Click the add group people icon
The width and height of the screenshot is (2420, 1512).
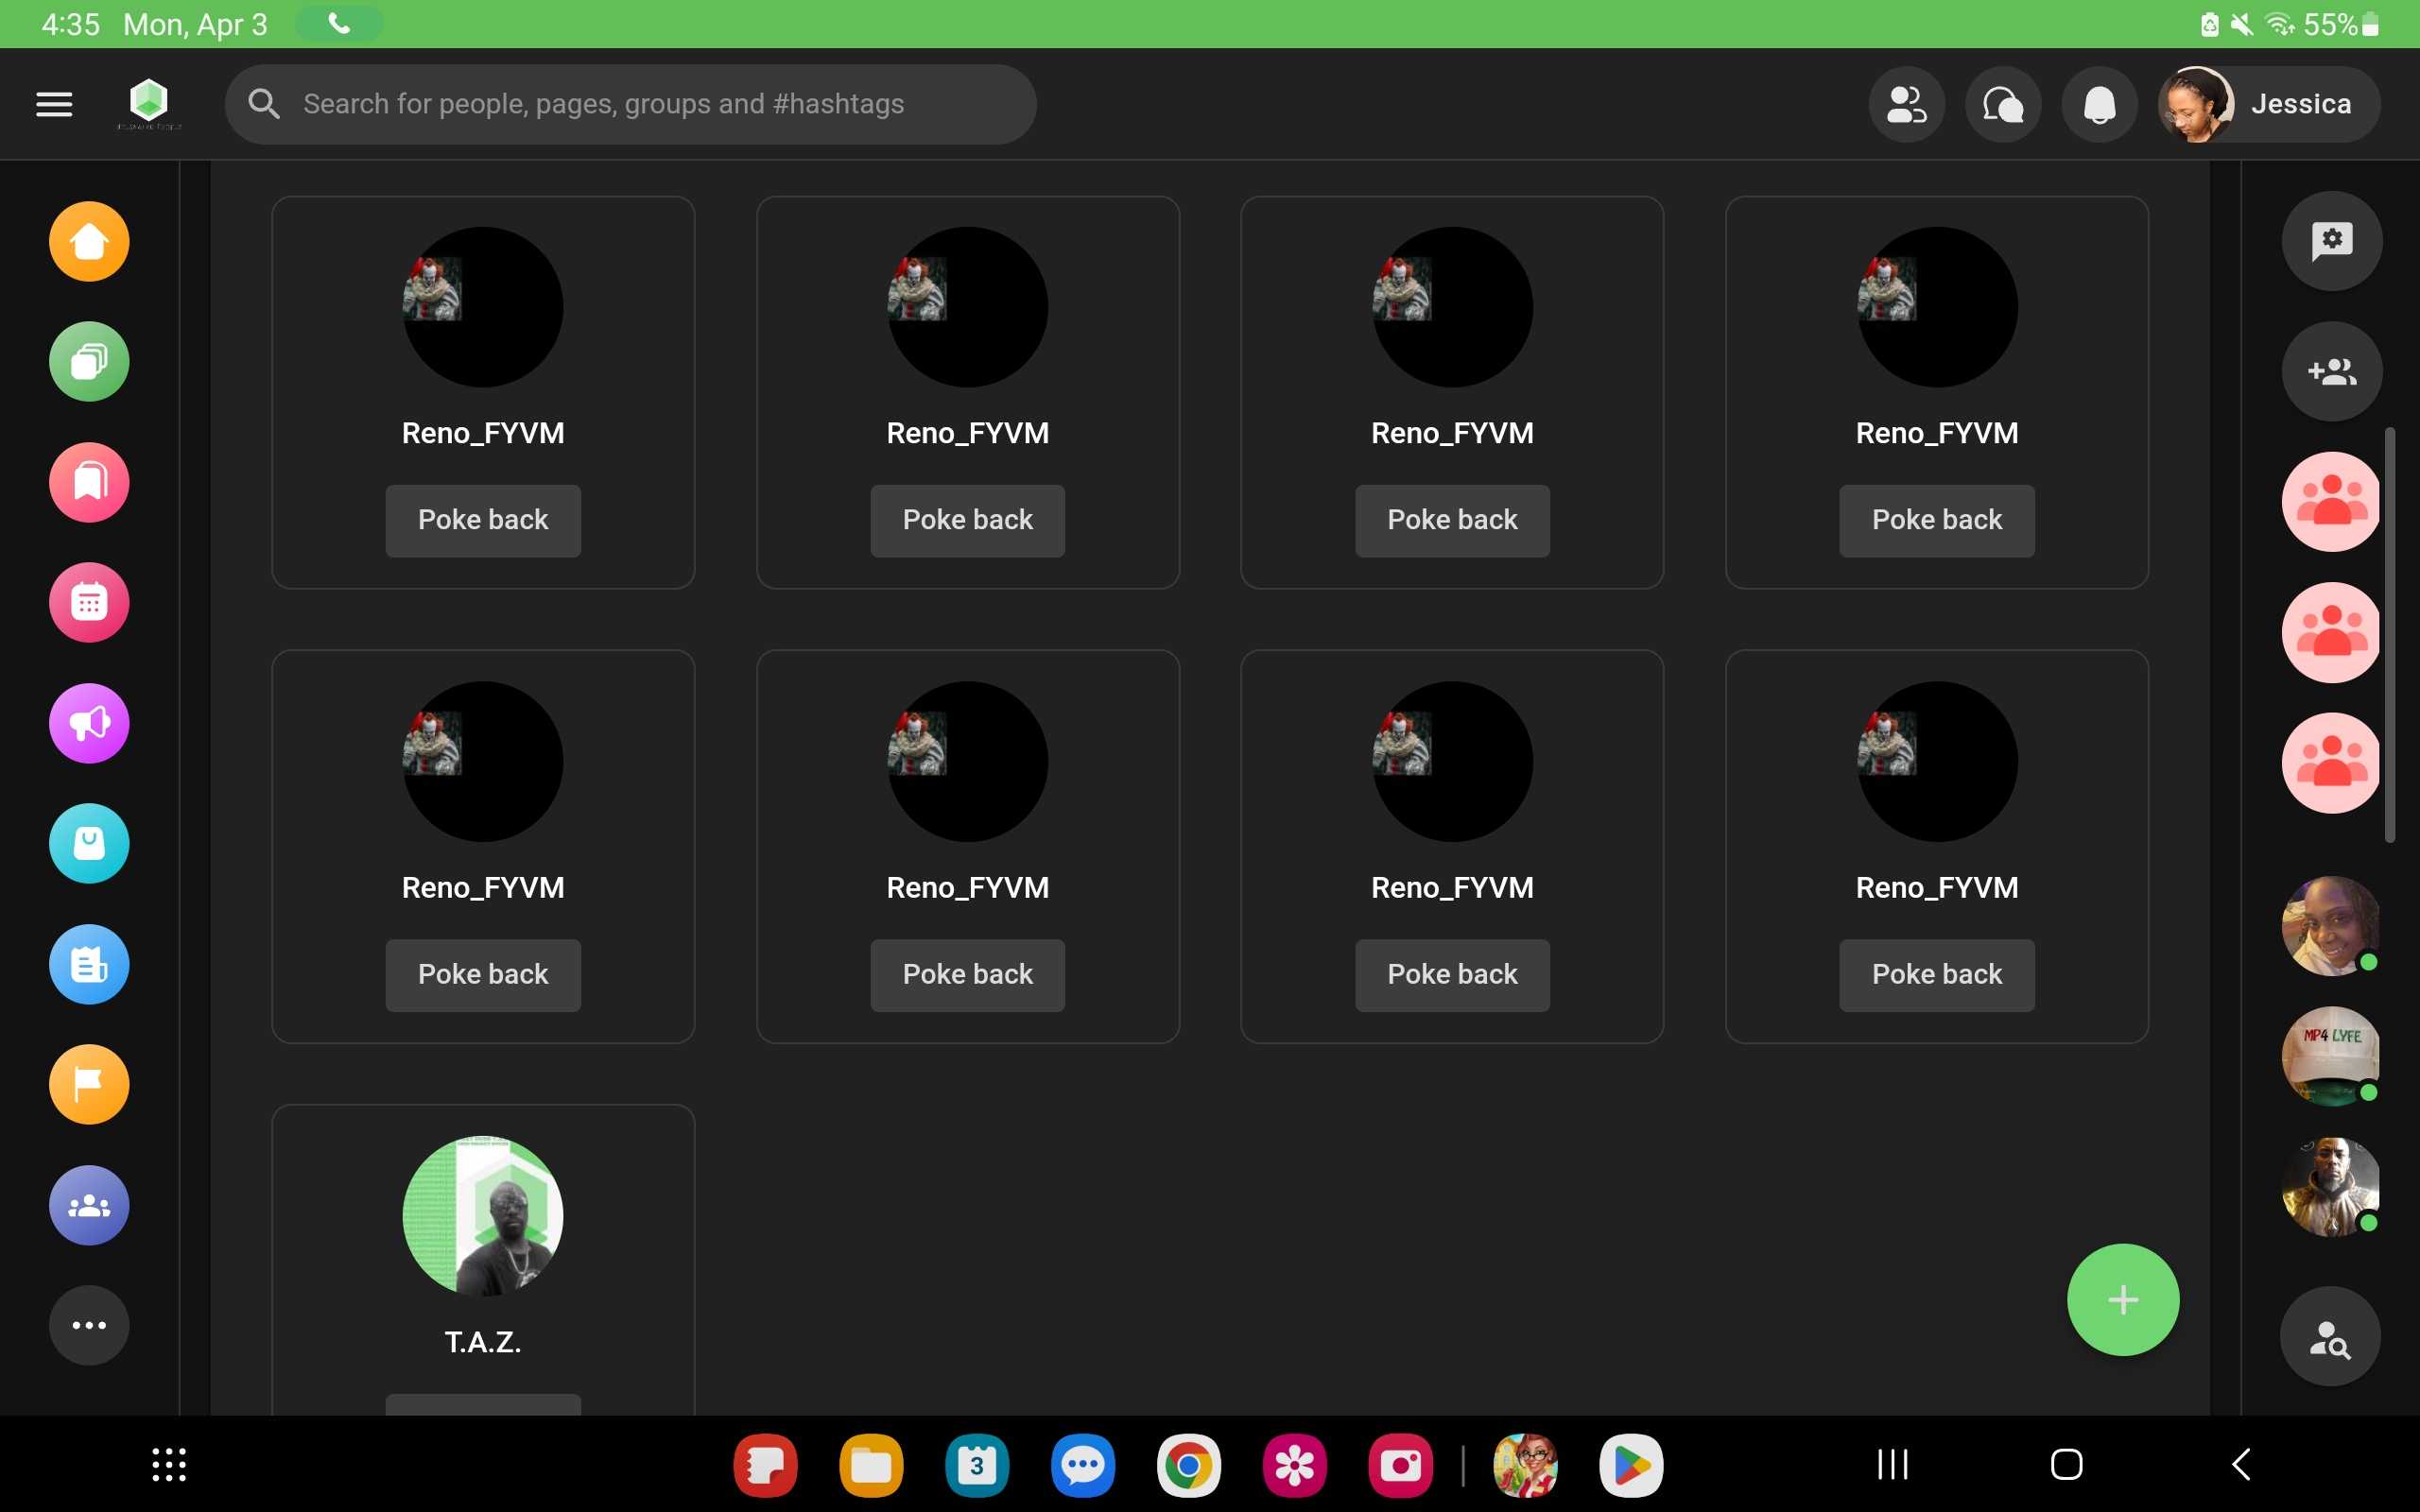click(2331, 372)
